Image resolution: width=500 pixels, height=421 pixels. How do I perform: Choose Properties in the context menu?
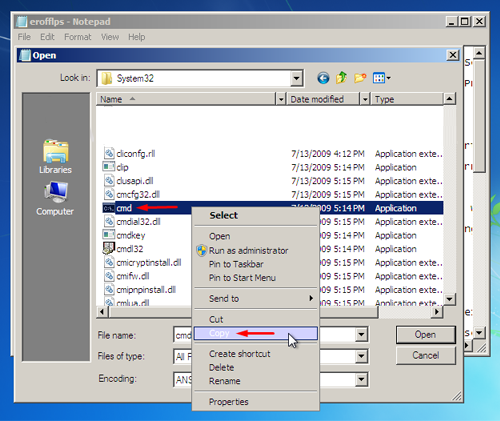(x=256, y=402)
